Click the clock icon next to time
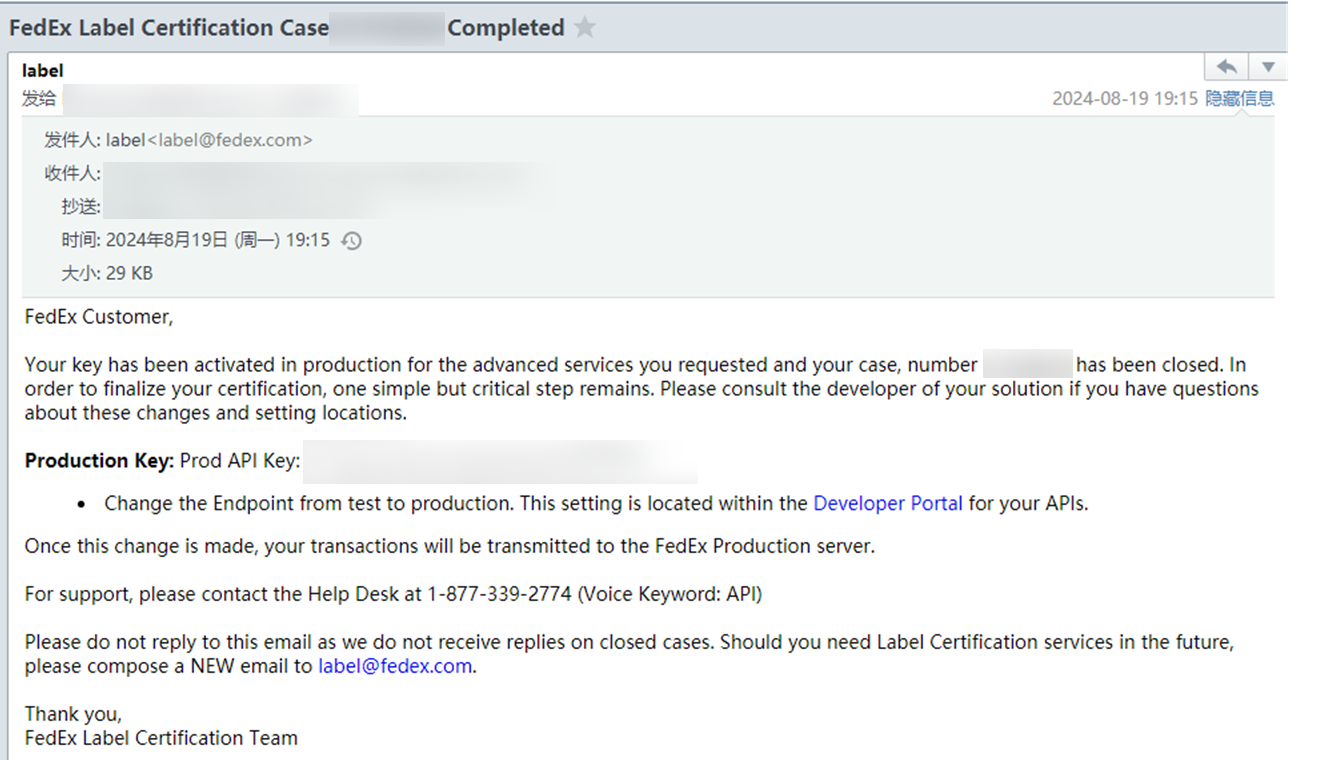This screenshot has height=760, width=1331. tap(351, 241)
